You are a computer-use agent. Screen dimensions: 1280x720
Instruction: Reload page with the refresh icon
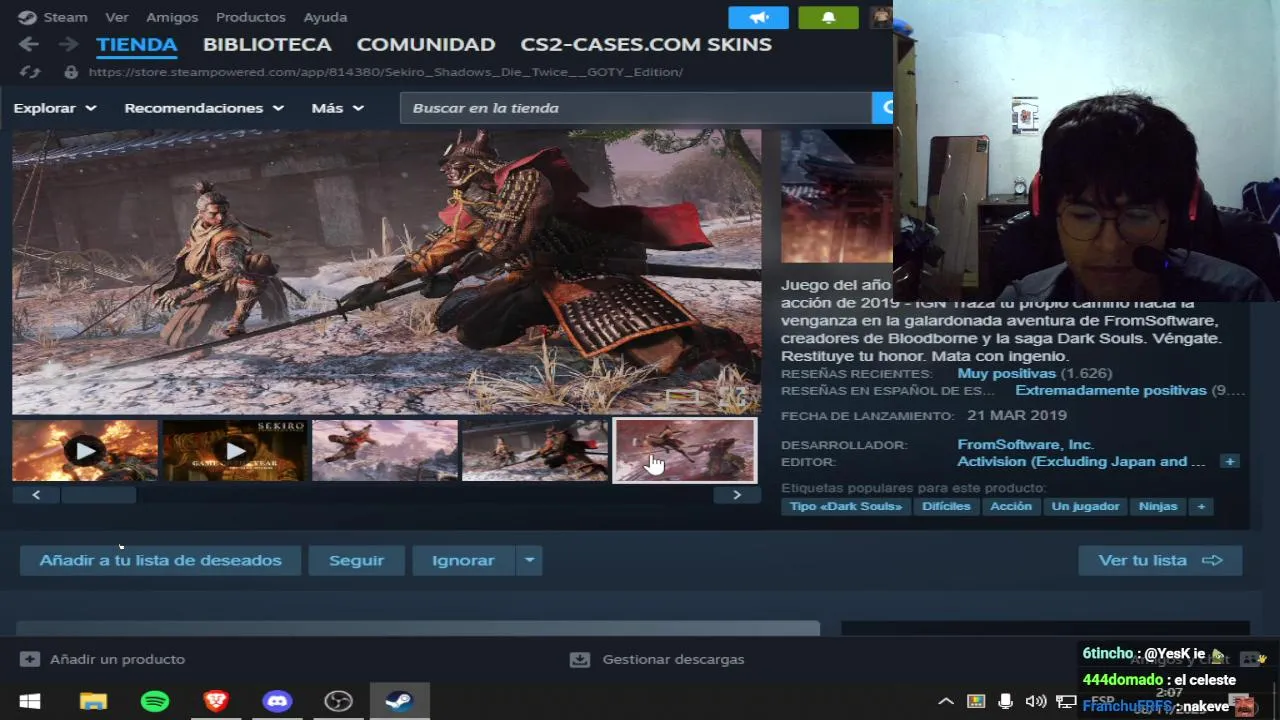[30, 72]
